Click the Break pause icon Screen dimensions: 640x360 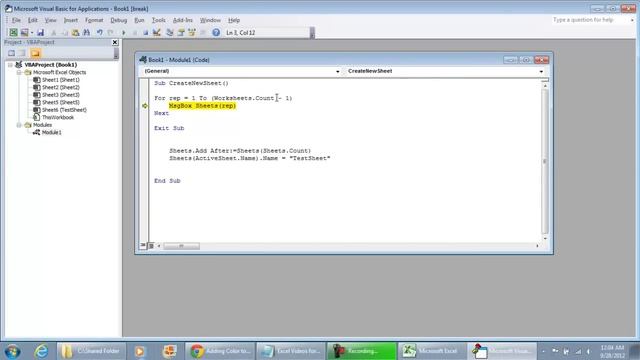[135, 33]
